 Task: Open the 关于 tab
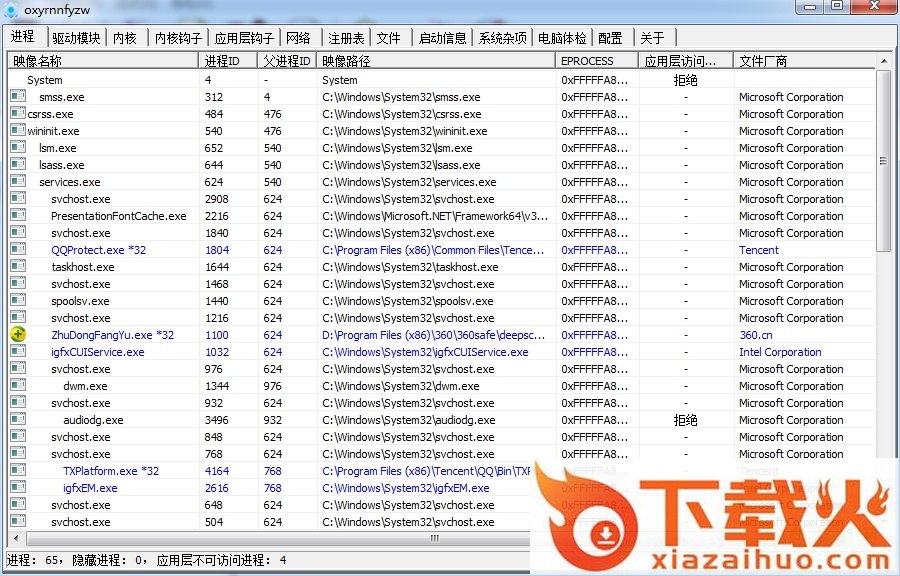(653, 38)
